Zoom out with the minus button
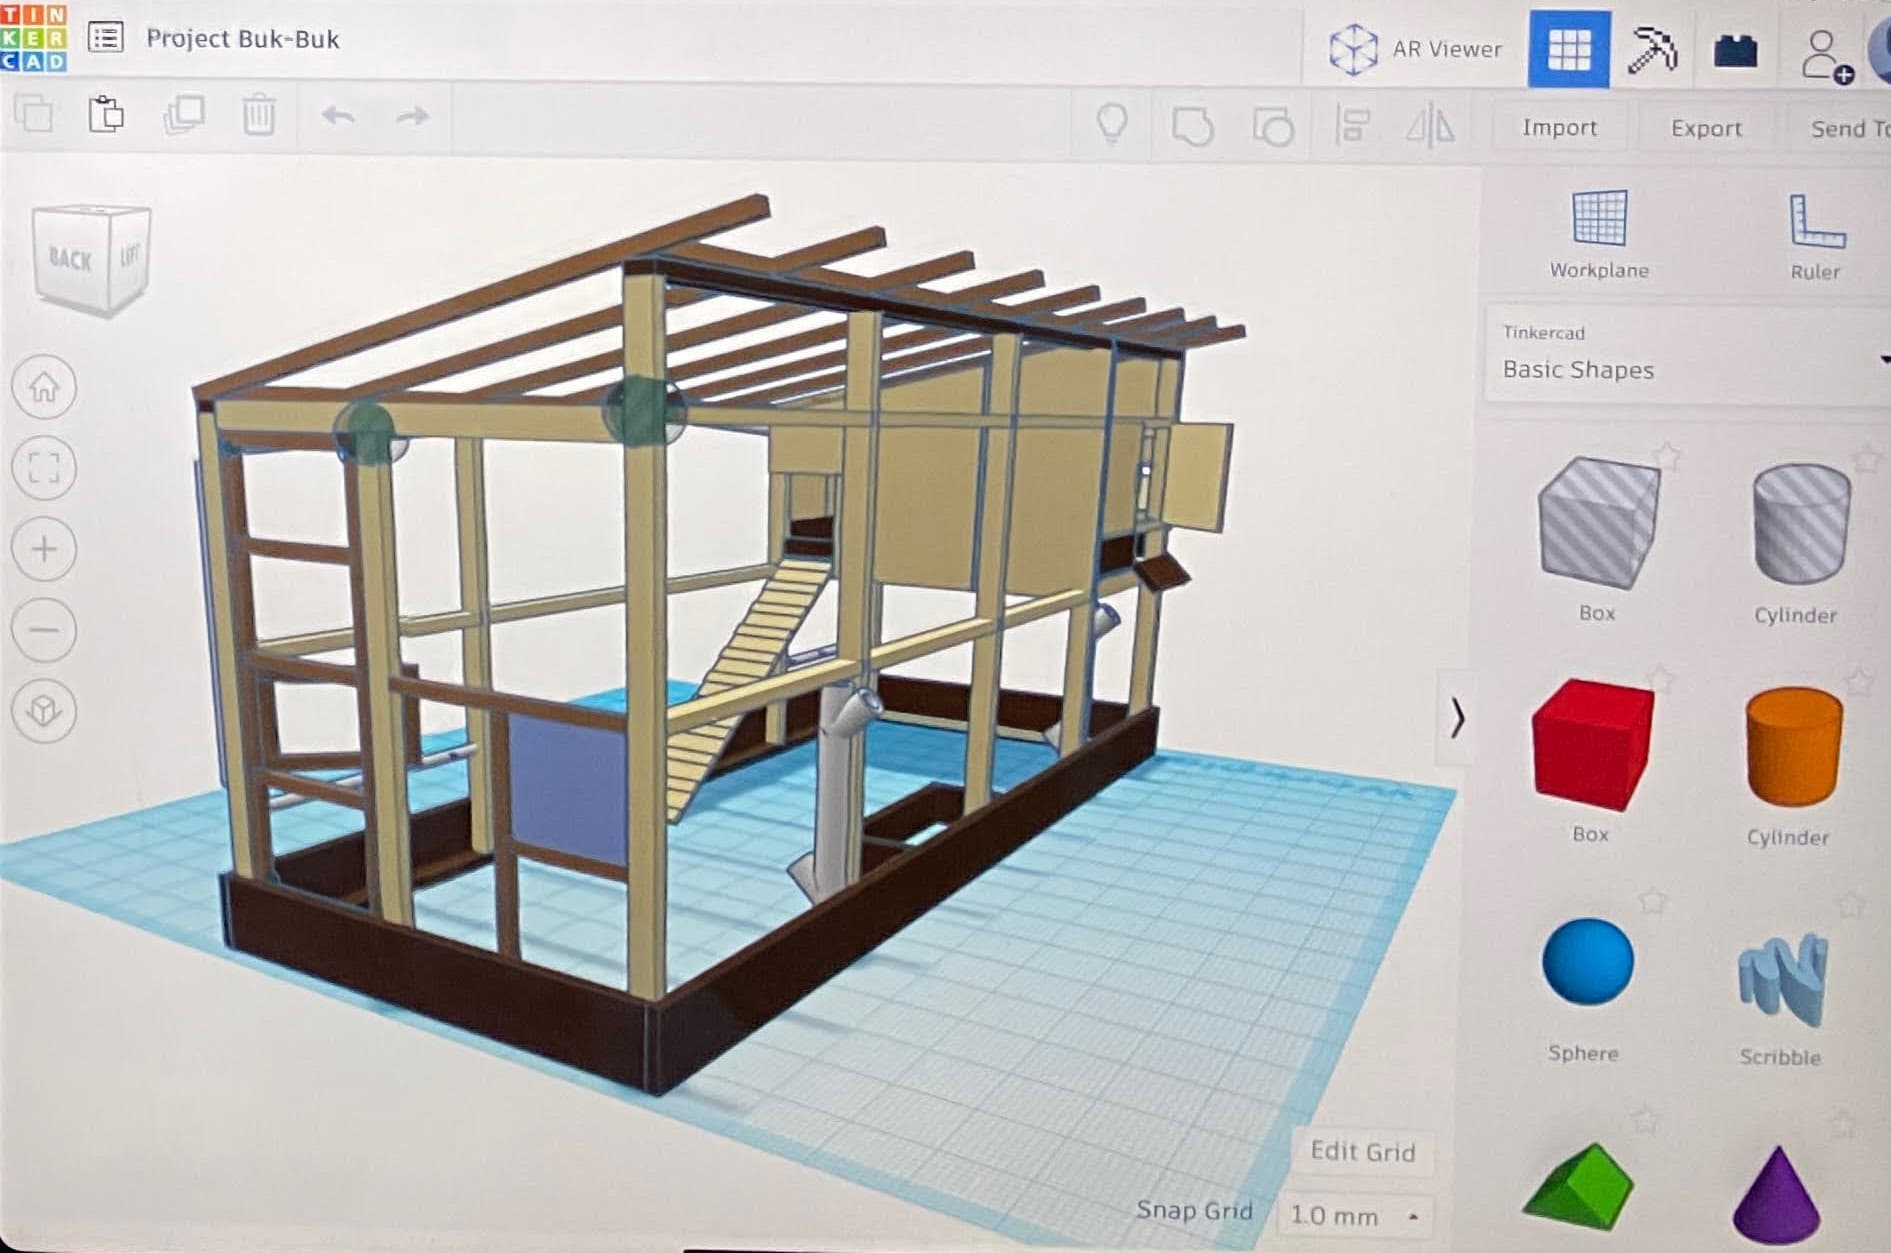 [x=44, y=629]
